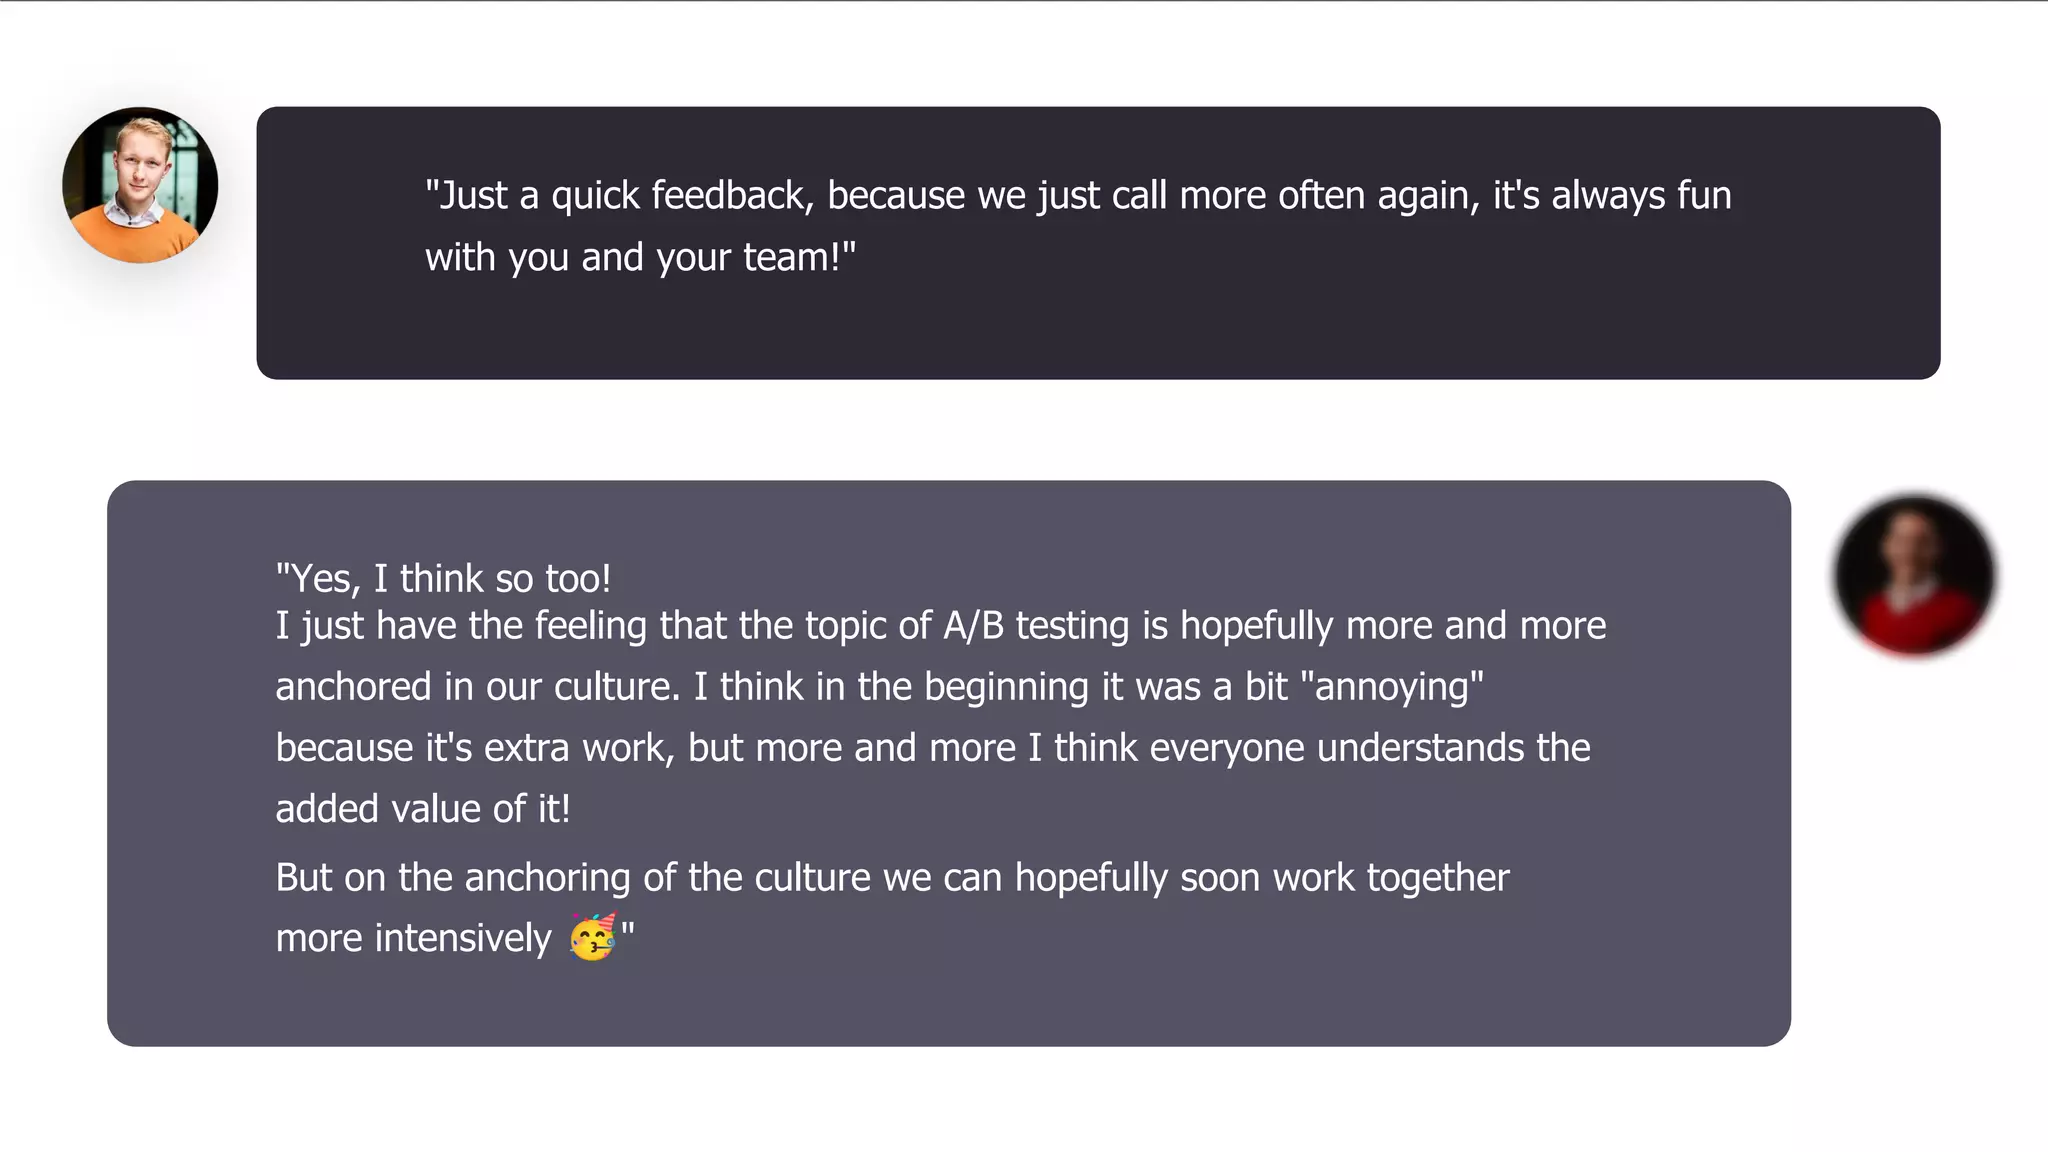Click the words "everyone understands the"
The height and width of the screenshot is (1152, 2048).
tap(1370, 748)
